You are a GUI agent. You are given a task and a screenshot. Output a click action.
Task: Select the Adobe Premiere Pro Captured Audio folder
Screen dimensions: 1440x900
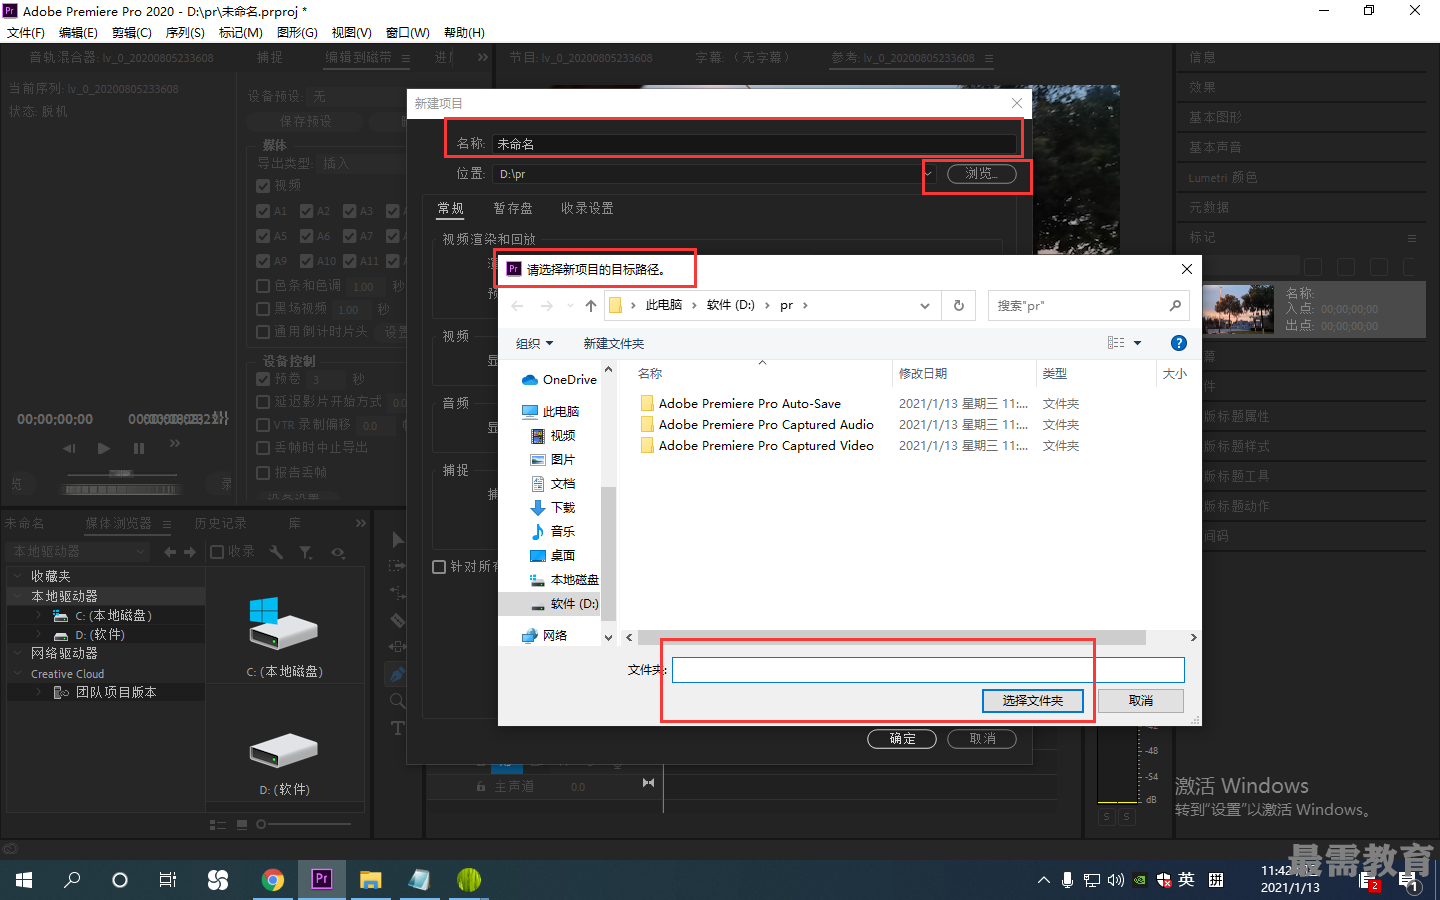click(757, 425)
